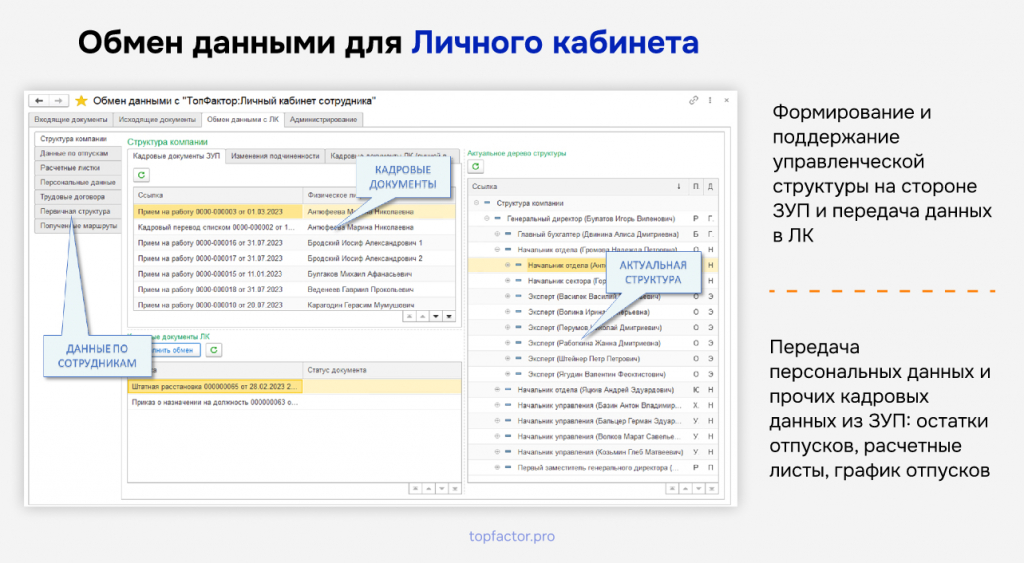1024x563 pixels.
Task: Copy link using the chain icon
Action: click(693, 101)
